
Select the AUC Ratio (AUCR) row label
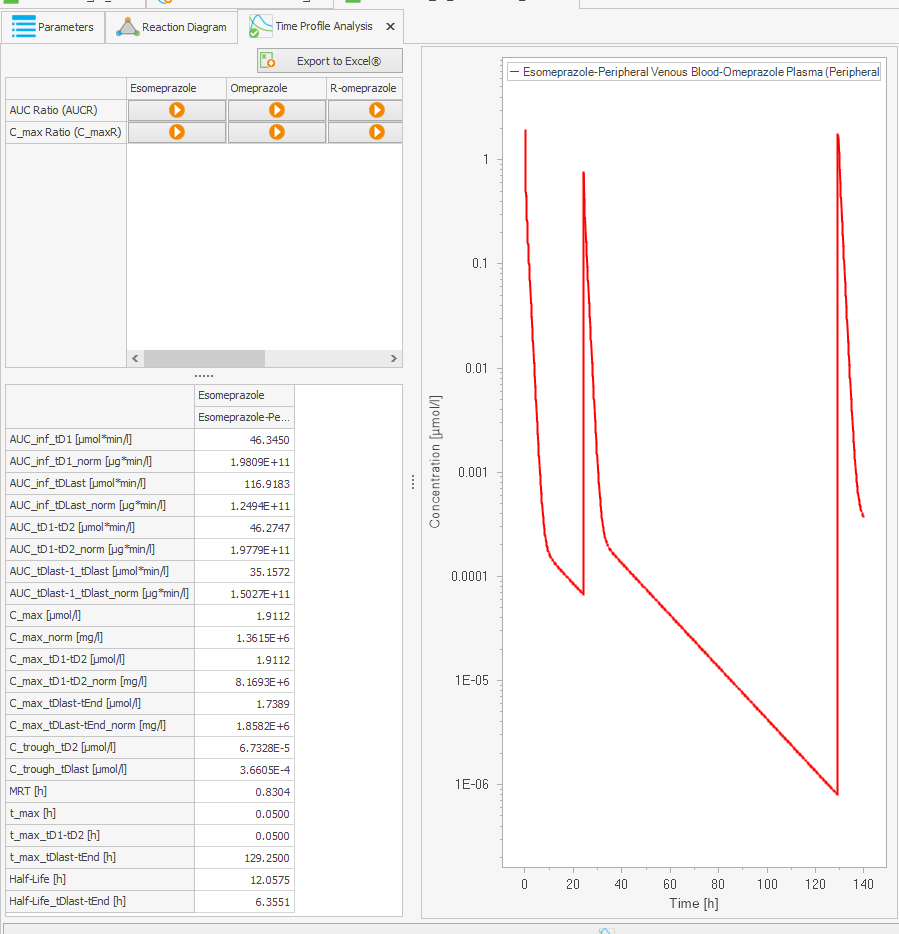(x=66, y=110)
